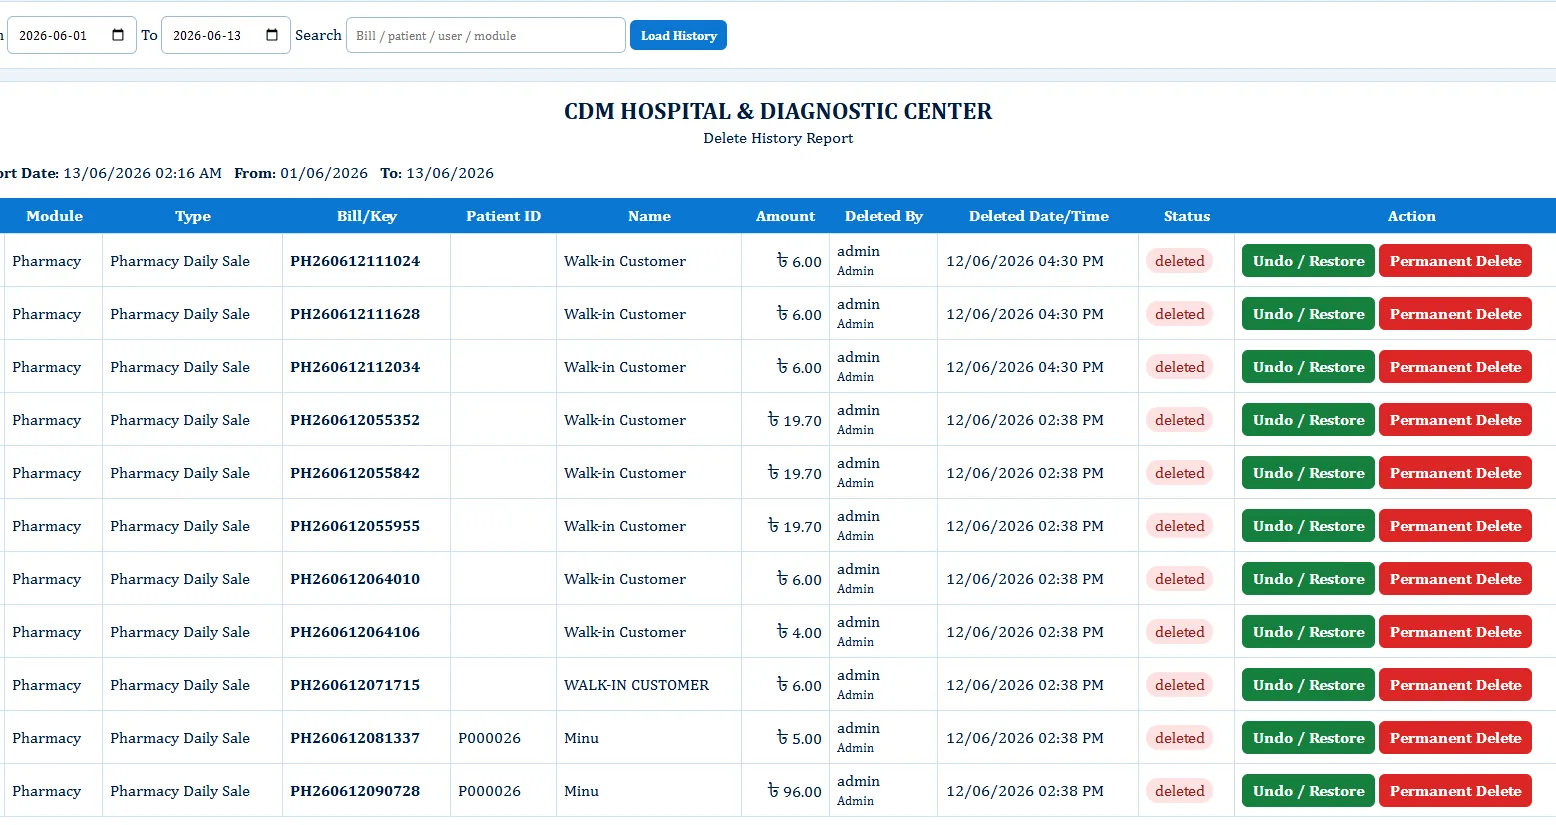This screenshot has width=1556, height=825.
Task: Click the amount ৳ 5.00
Action: (x=799, y=738)
